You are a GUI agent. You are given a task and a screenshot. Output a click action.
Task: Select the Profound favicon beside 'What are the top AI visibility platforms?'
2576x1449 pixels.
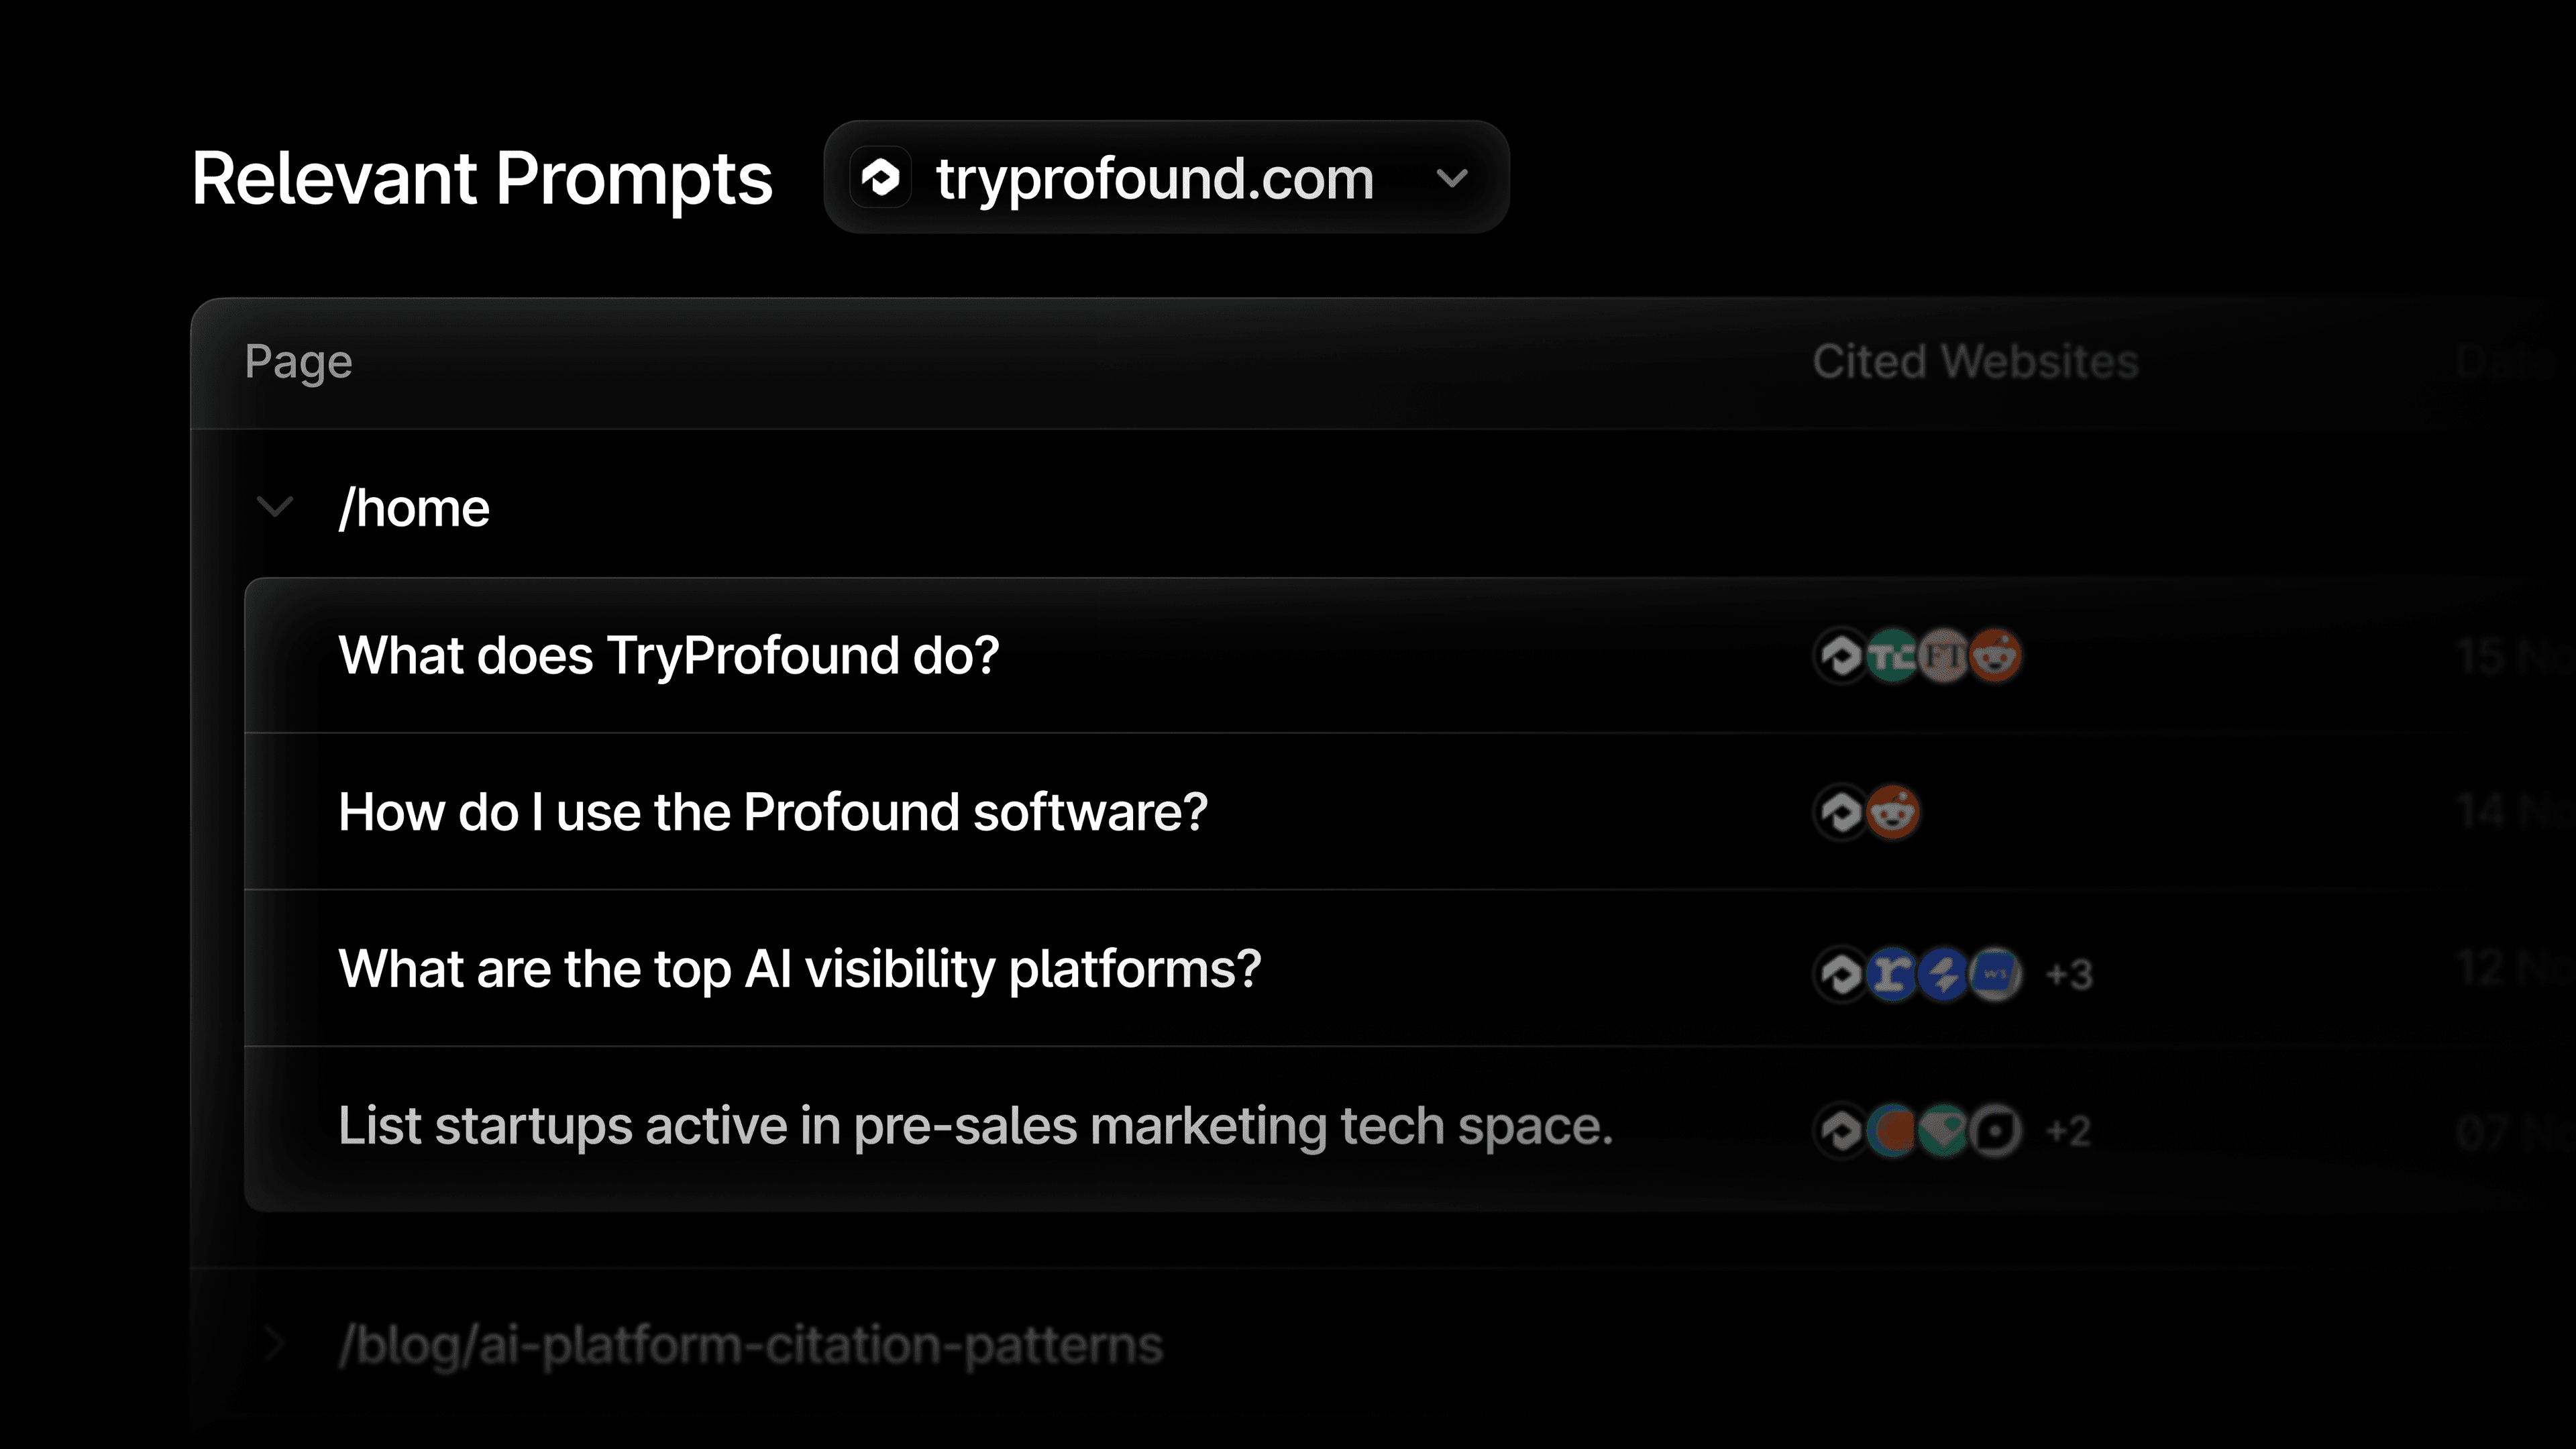(x=1840, y=975)
